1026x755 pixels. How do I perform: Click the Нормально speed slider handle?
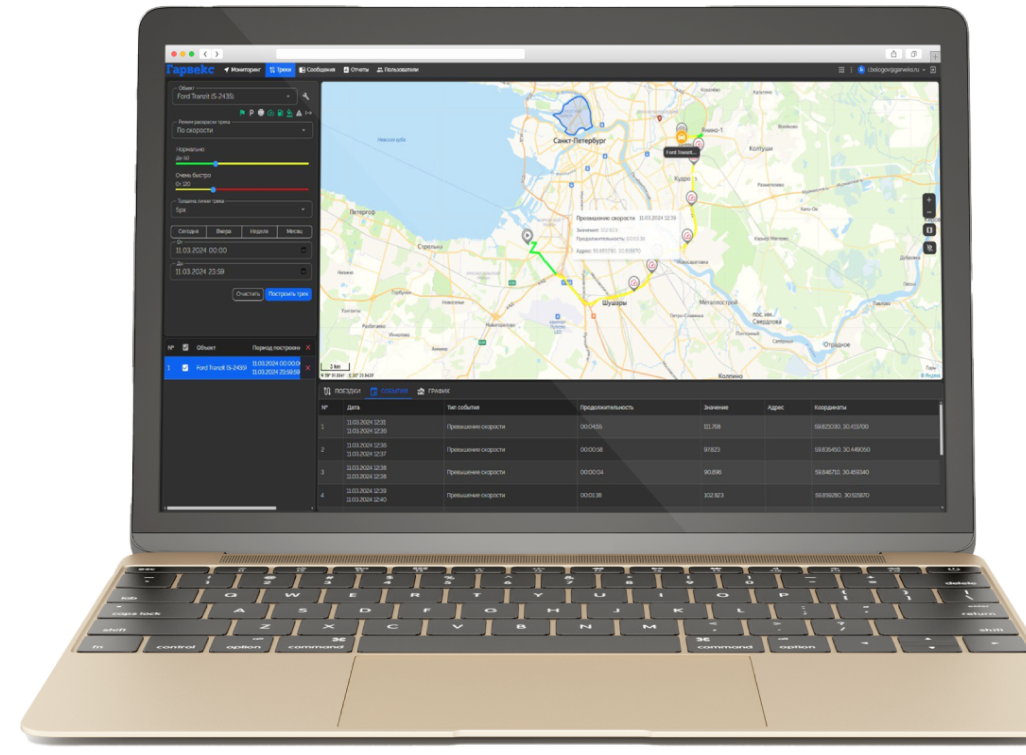(215, 164)
